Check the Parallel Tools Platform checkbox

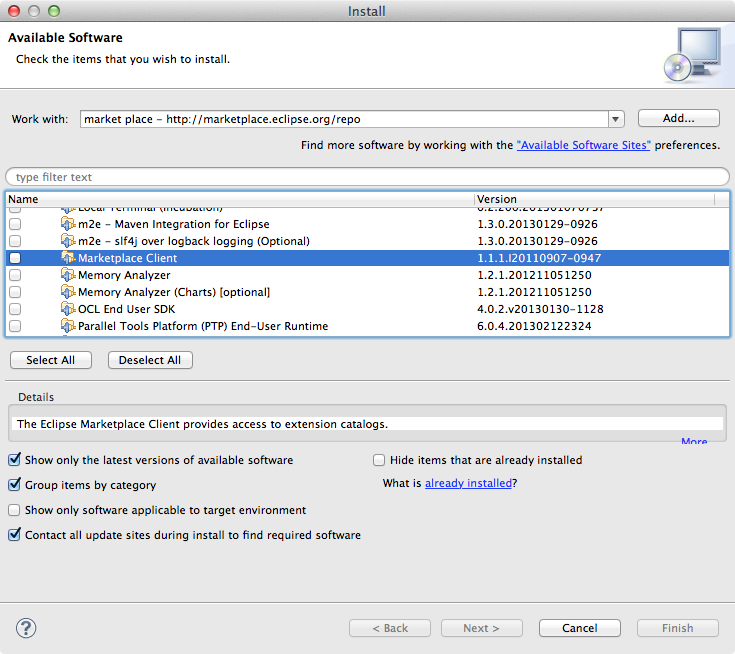pos(15,326)
